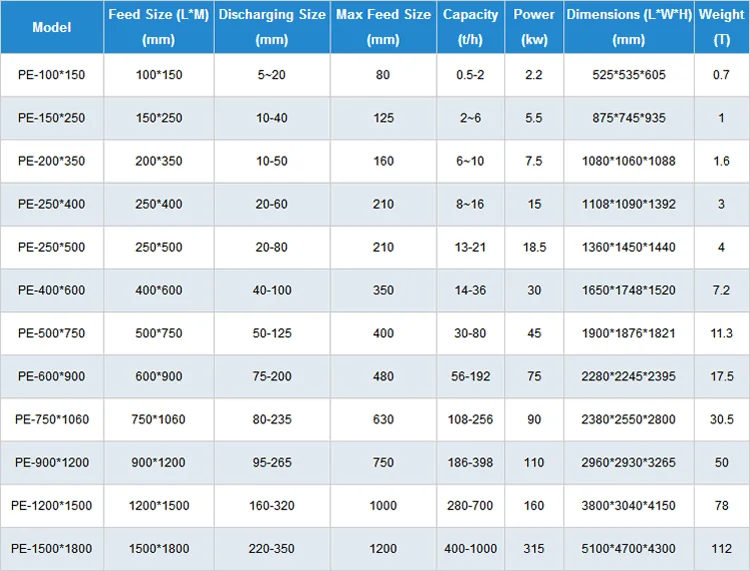Click the Discharging Size column header

point(272,27)
